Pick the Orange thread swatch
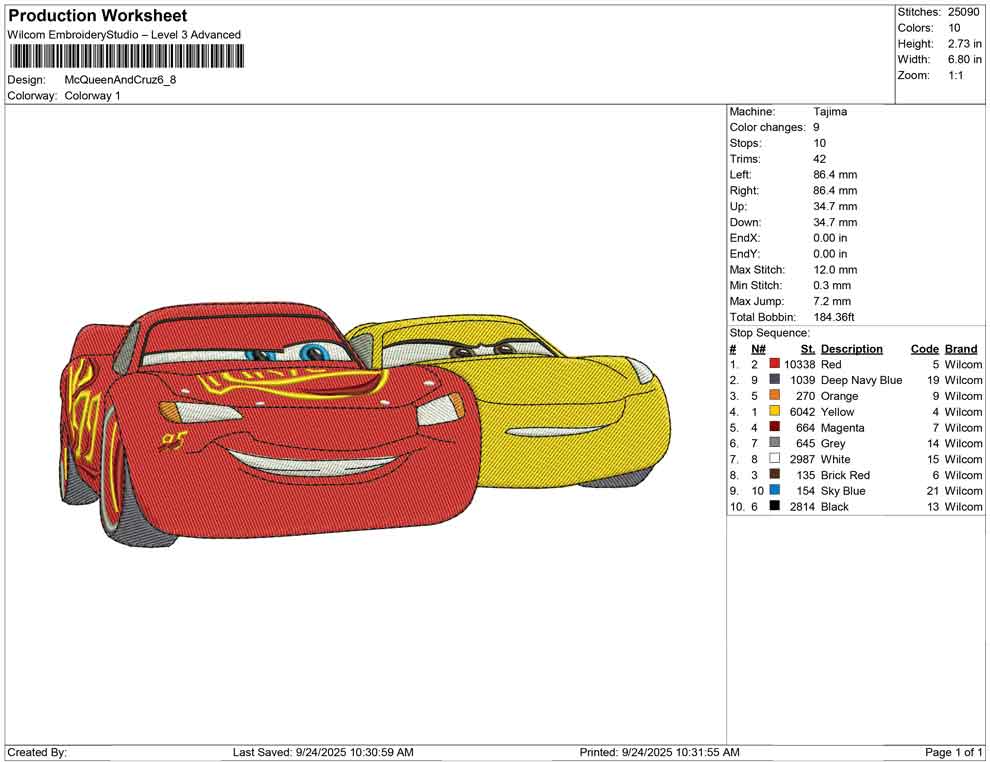This screenshot has height=762, width=990. coord(774,396)
